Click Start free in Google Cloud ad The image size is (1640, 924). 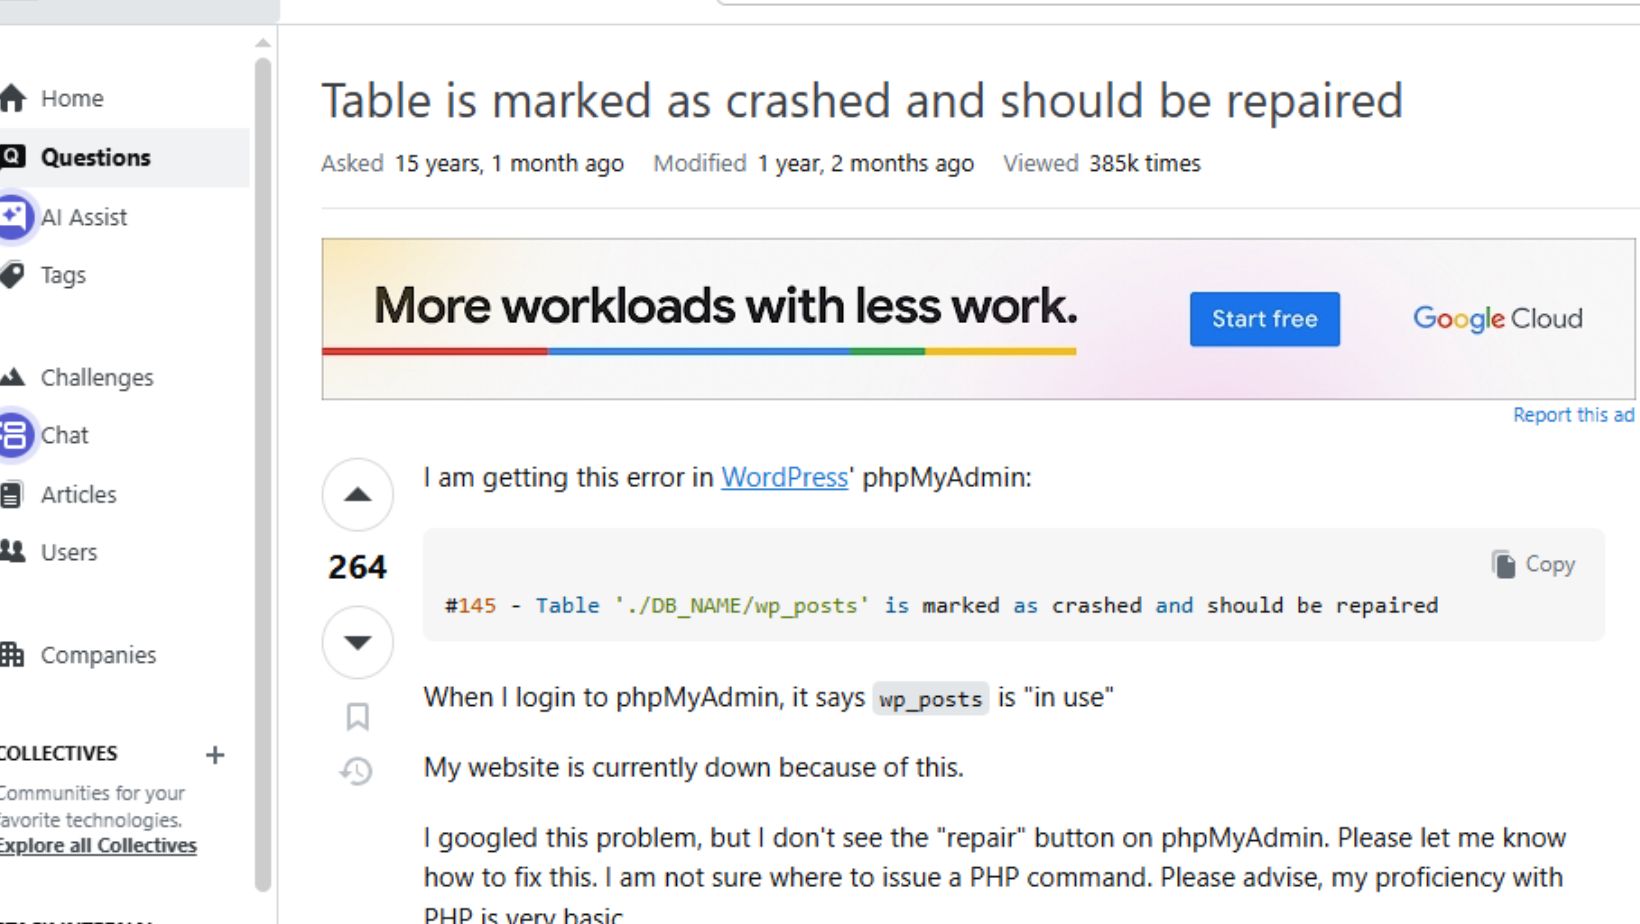tap(1264, 319)
